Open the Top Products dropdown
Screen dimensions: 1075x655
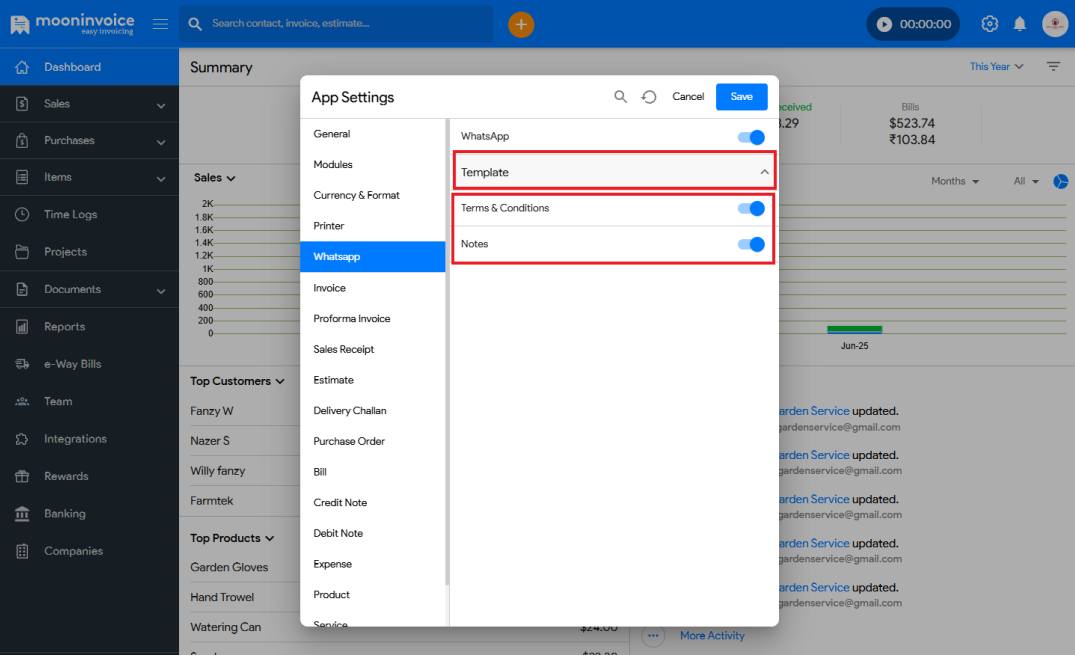pos(232,538)
